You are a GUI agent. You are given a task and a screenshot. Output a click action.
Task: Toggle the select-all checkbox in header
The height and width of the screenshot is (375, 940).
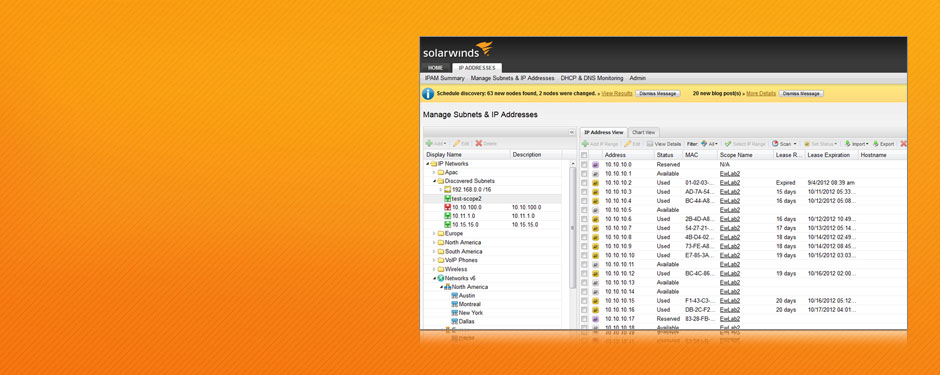[x=584, y=155]
